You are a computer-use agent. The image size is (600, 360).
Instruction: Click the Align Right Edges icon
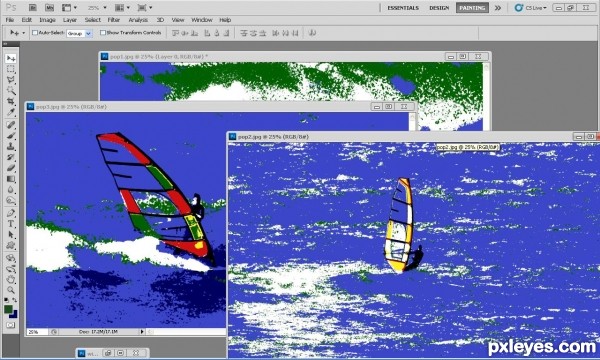(x=226, y=33)
